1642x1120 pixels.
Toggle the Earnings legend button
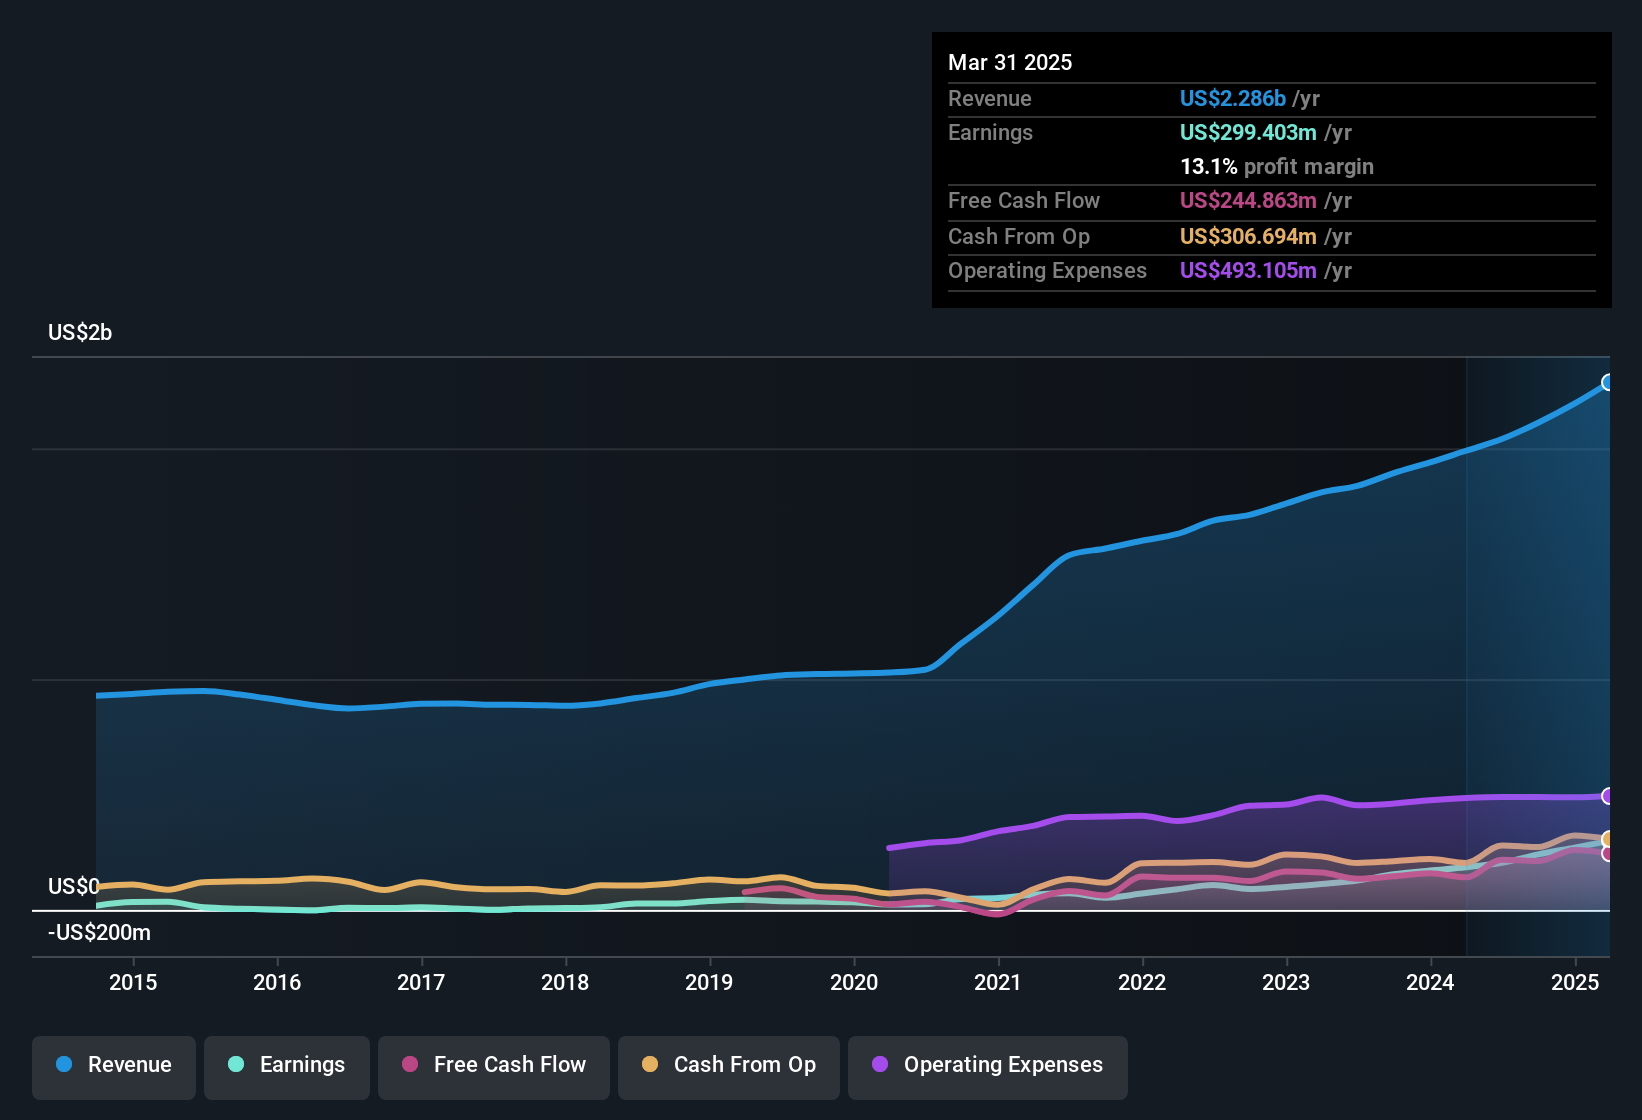287,1065
